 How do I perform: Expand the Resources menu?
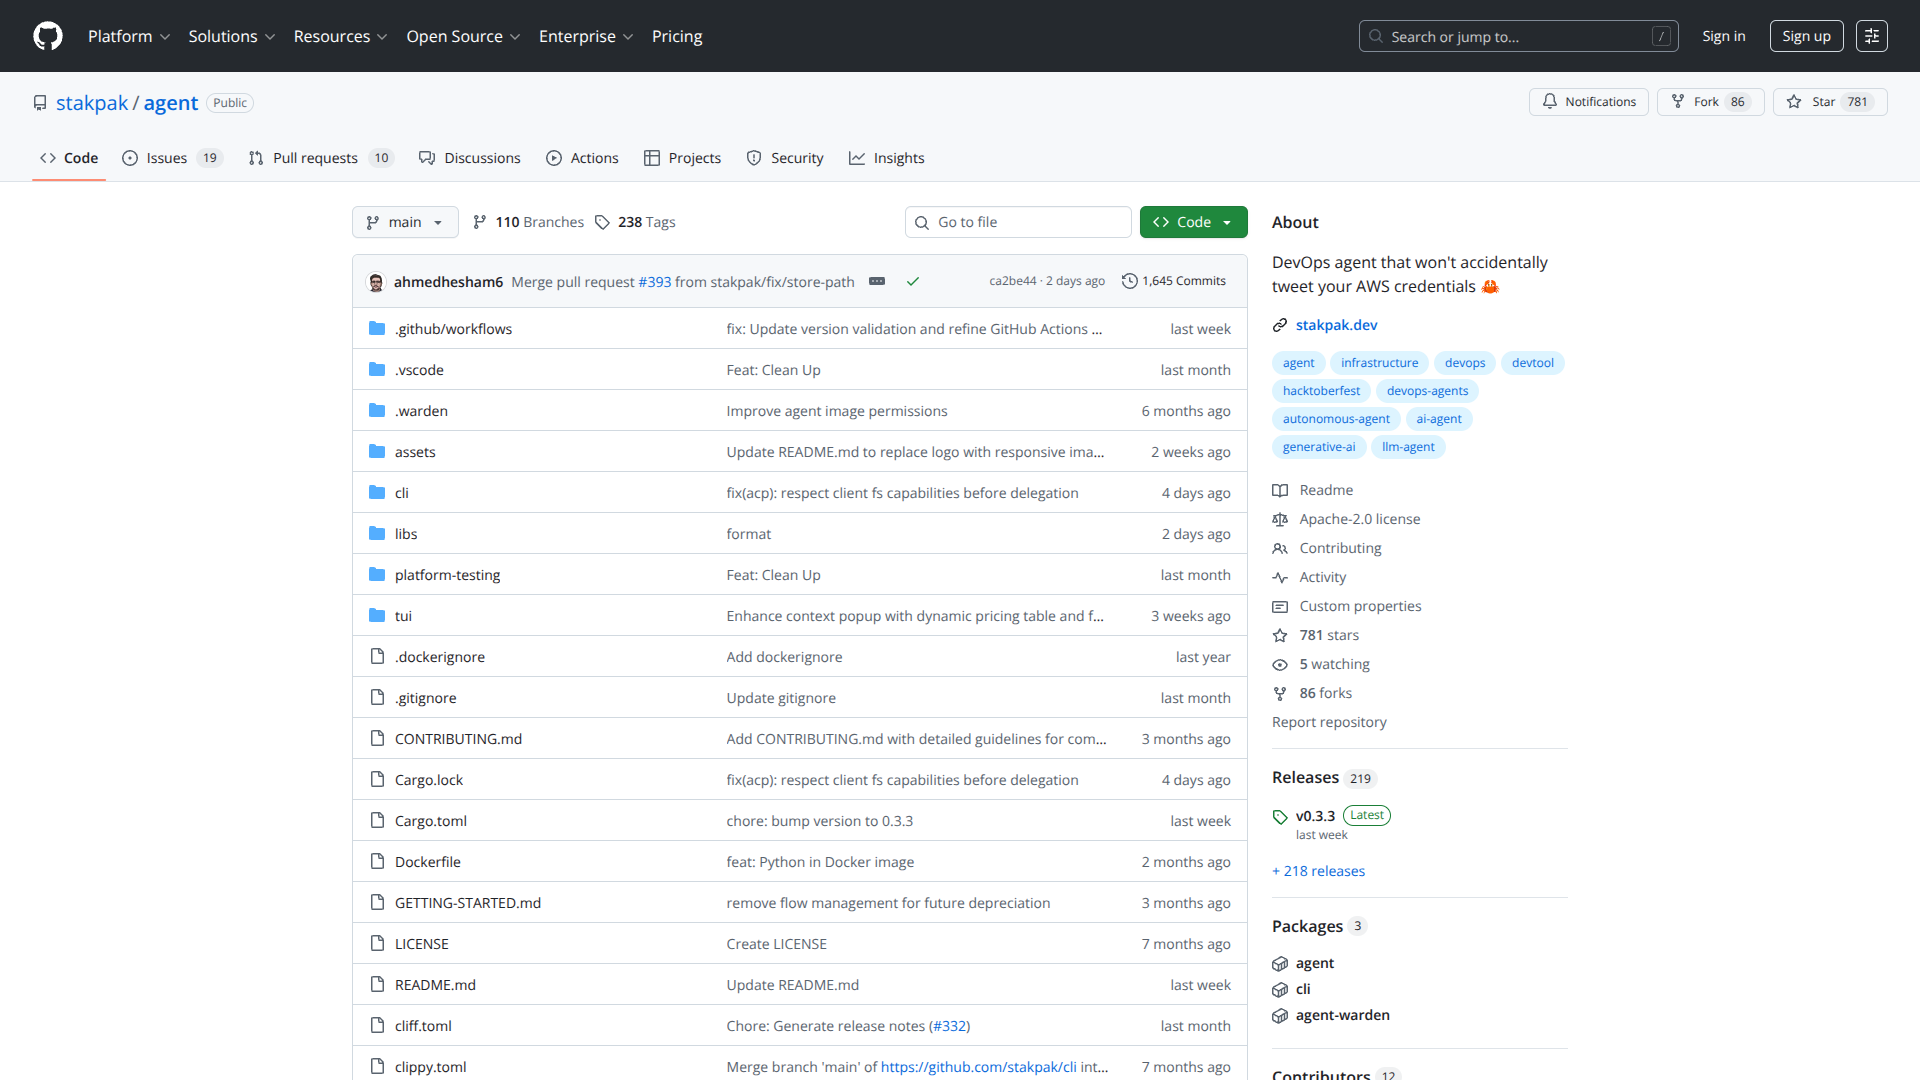point(339,36)
